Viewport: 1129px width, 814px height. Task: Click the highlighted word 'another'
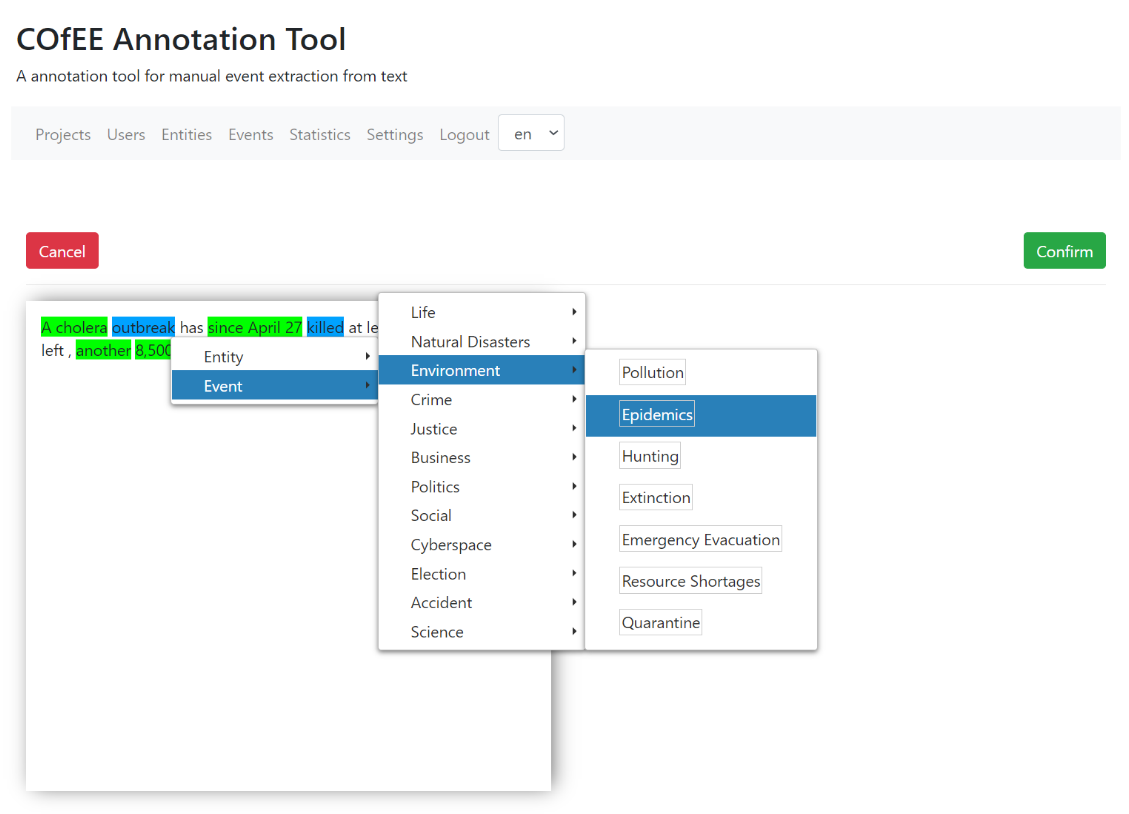click(103, 351)
